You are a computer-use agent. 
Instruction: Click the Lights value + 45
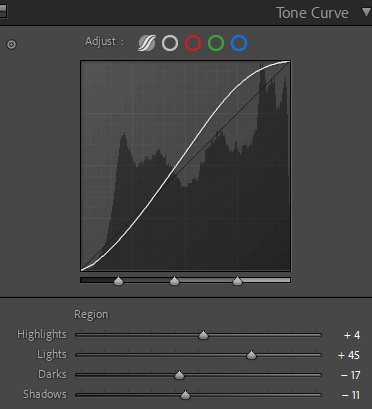point(349,355)
